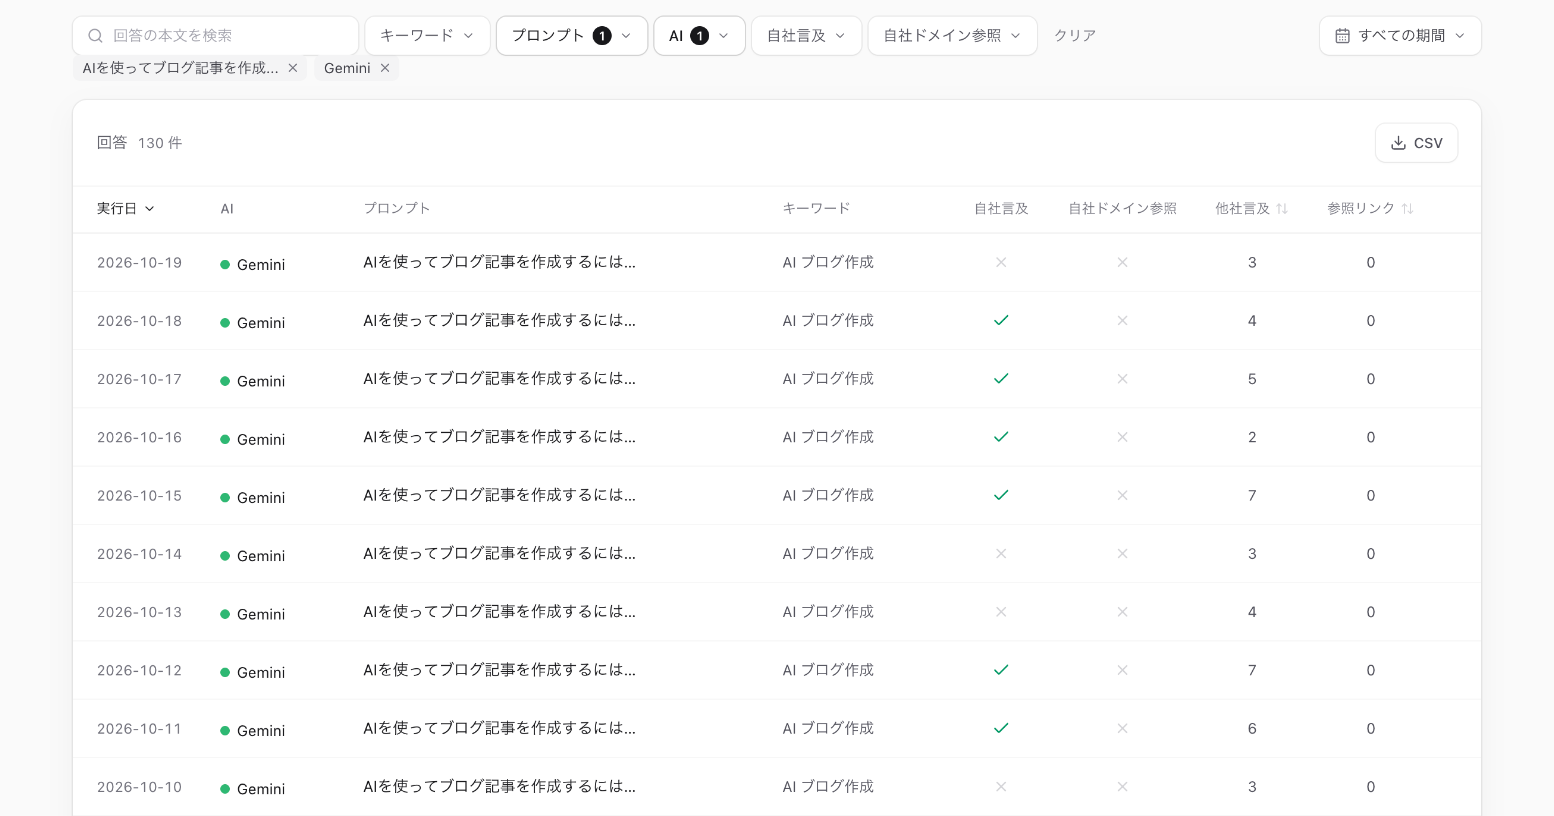Viewport: 1554px width, 816px height.
Task: Click the Gemini green status dot for 2026-10-15
Action: click(225, 497)
